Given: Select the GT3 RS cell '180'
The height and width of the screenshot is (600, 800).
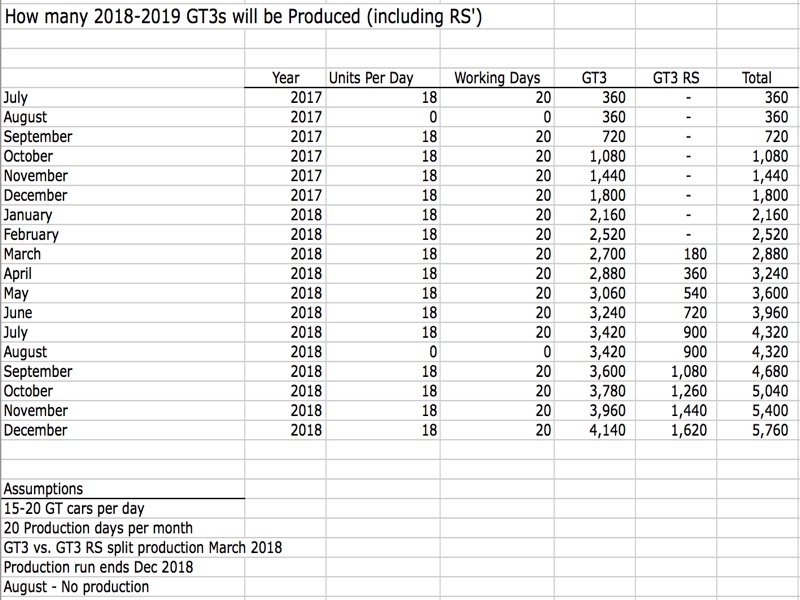Looking at the screenshot, I should (695, 254).
